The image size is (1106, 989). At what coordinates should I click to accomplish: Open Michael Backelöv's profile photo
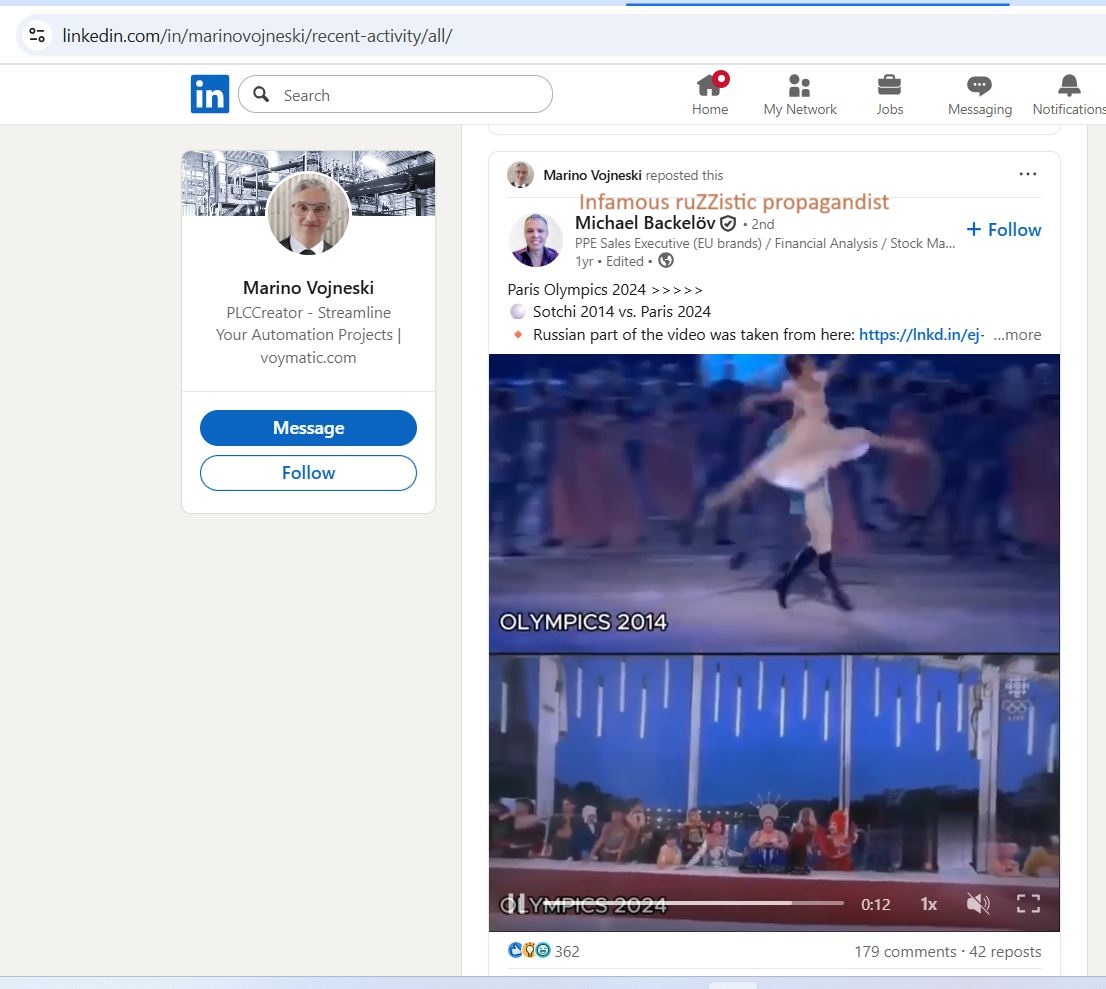coord(535,240)
